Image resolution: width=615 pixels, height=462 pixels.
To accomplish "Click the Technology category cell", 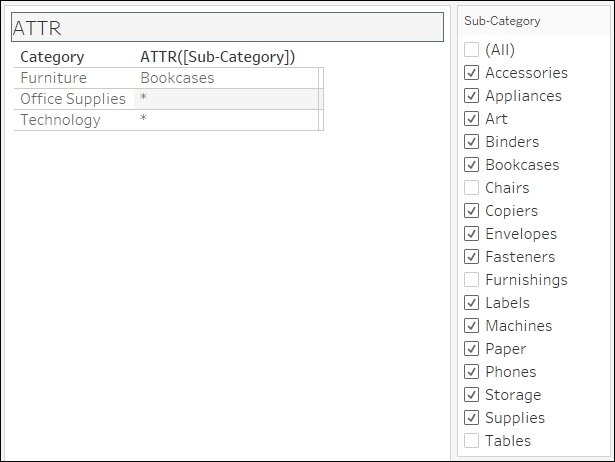I will pos(60,120).
